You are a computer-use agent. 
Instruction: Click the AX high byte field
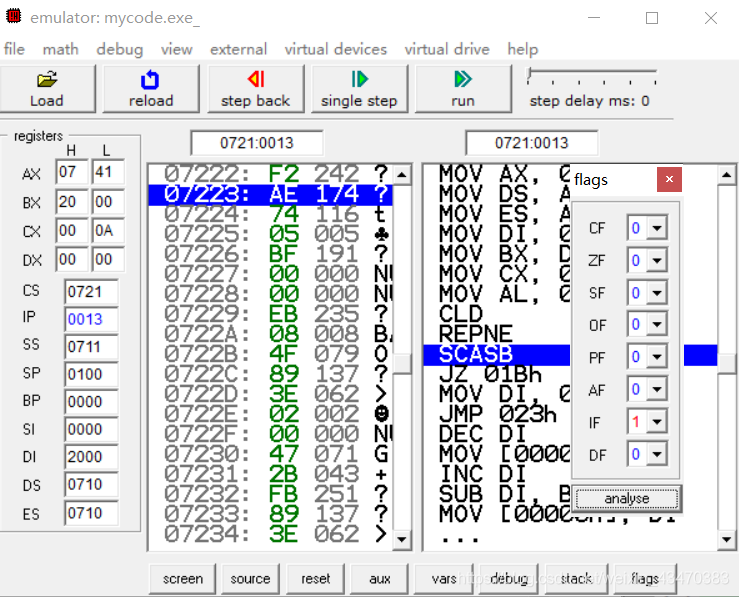[x=72, y=172]
